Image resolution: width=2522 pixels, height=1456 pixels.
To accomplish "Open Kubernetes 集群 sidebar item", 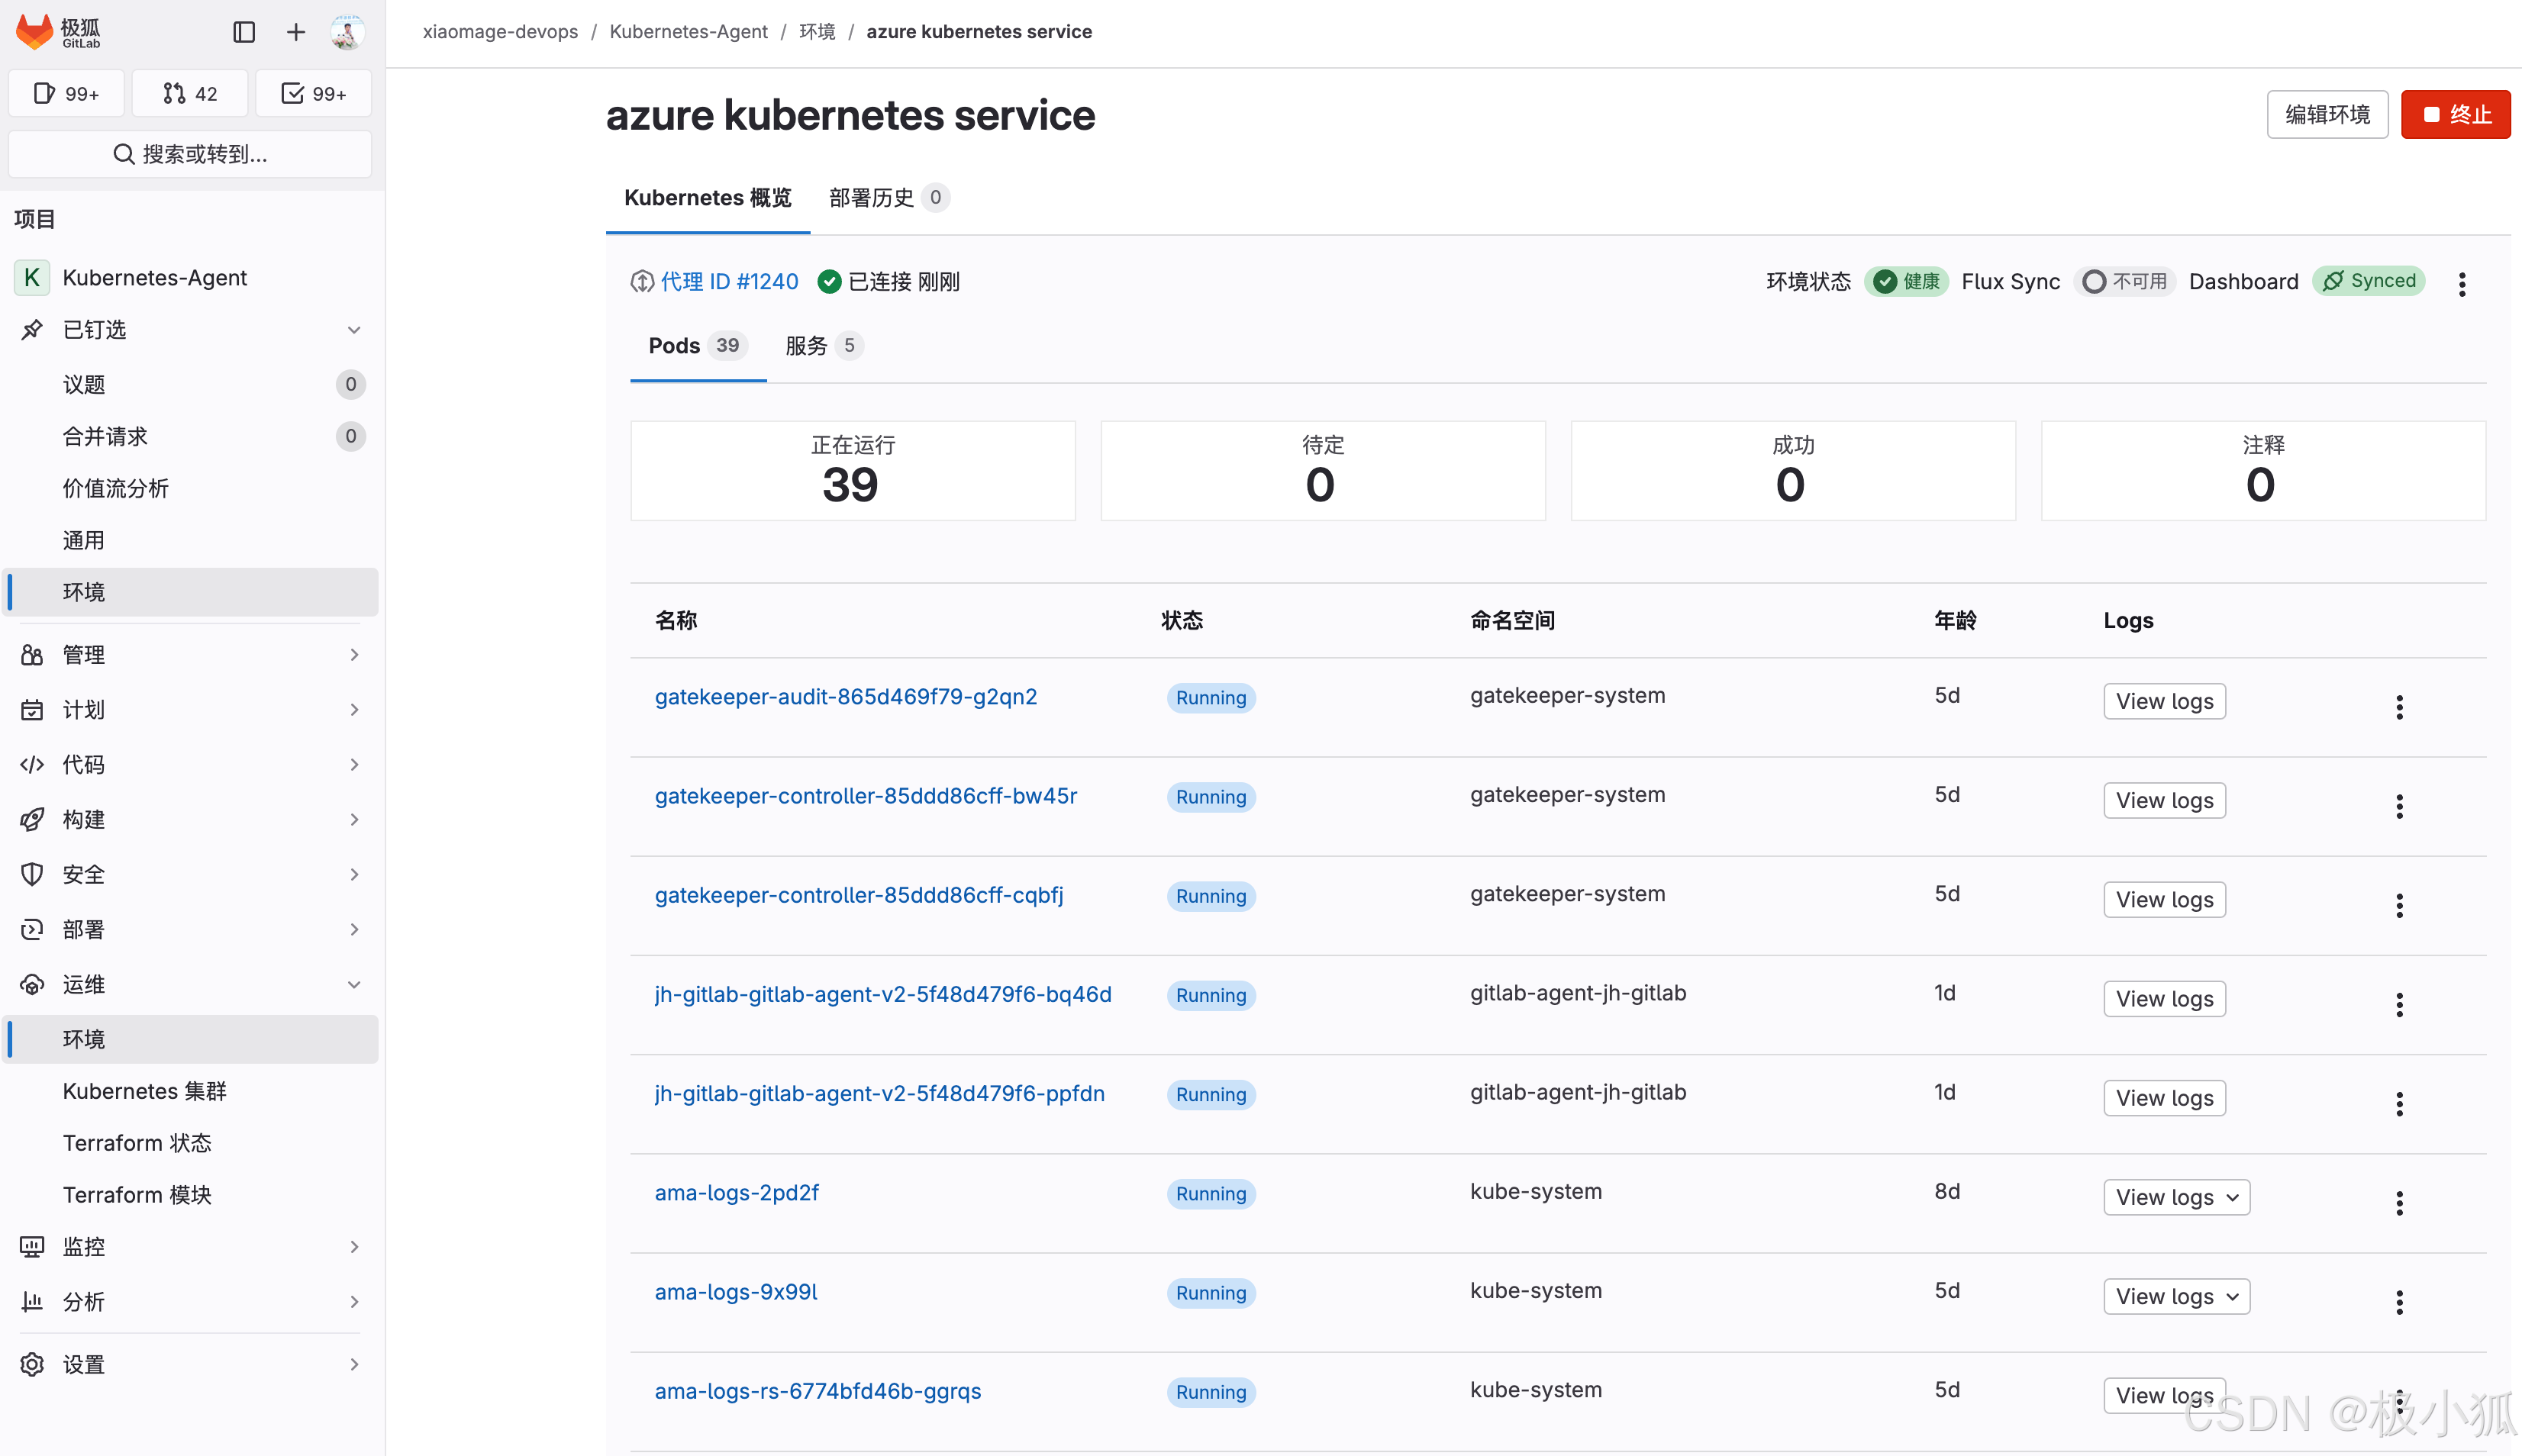I will [x=190, y=1091].
